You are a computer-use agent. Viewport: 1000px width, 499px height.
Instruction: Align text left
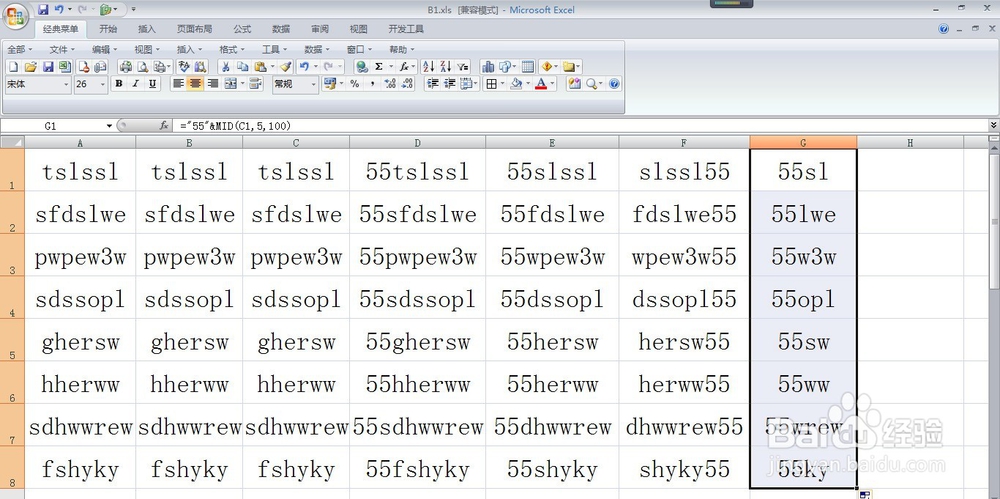pos(179,84)
